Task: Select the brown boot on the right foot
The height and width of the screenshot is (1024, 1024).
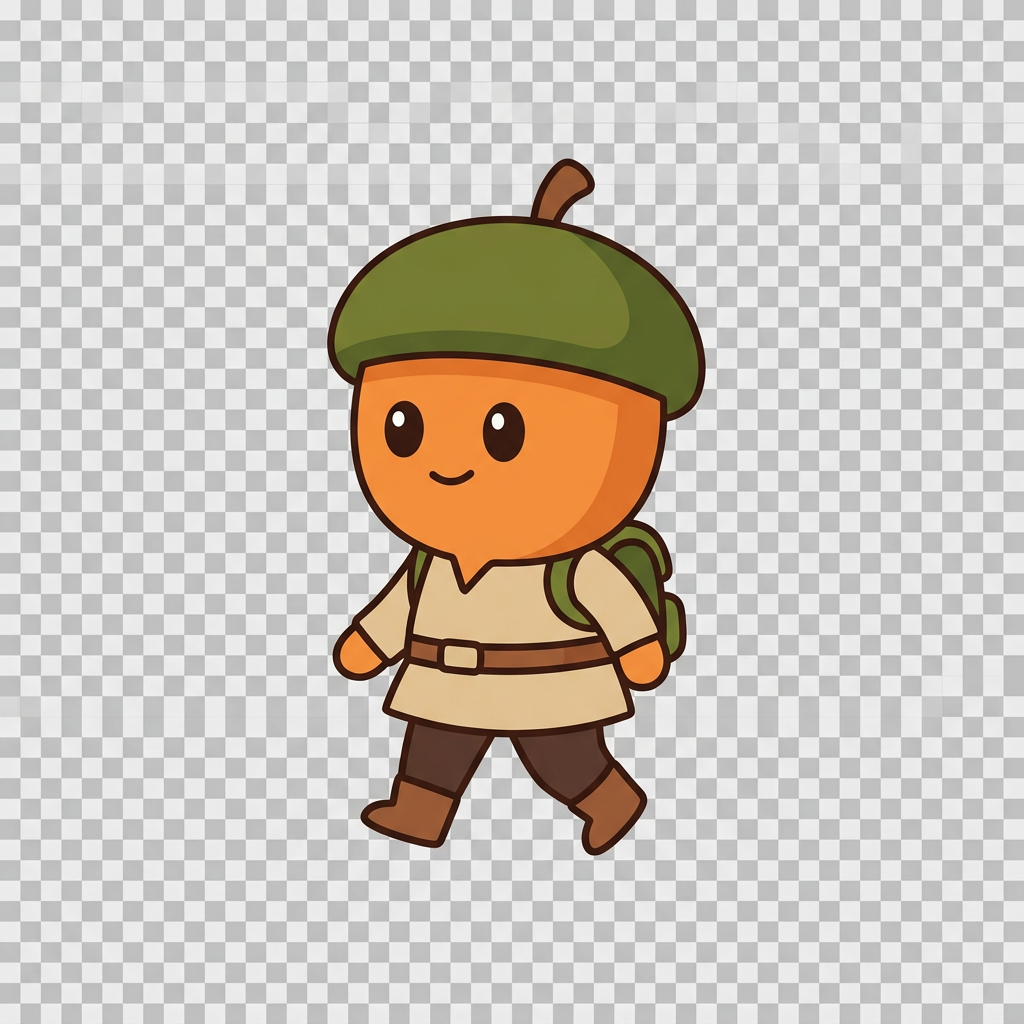Action: click(607, 810)
